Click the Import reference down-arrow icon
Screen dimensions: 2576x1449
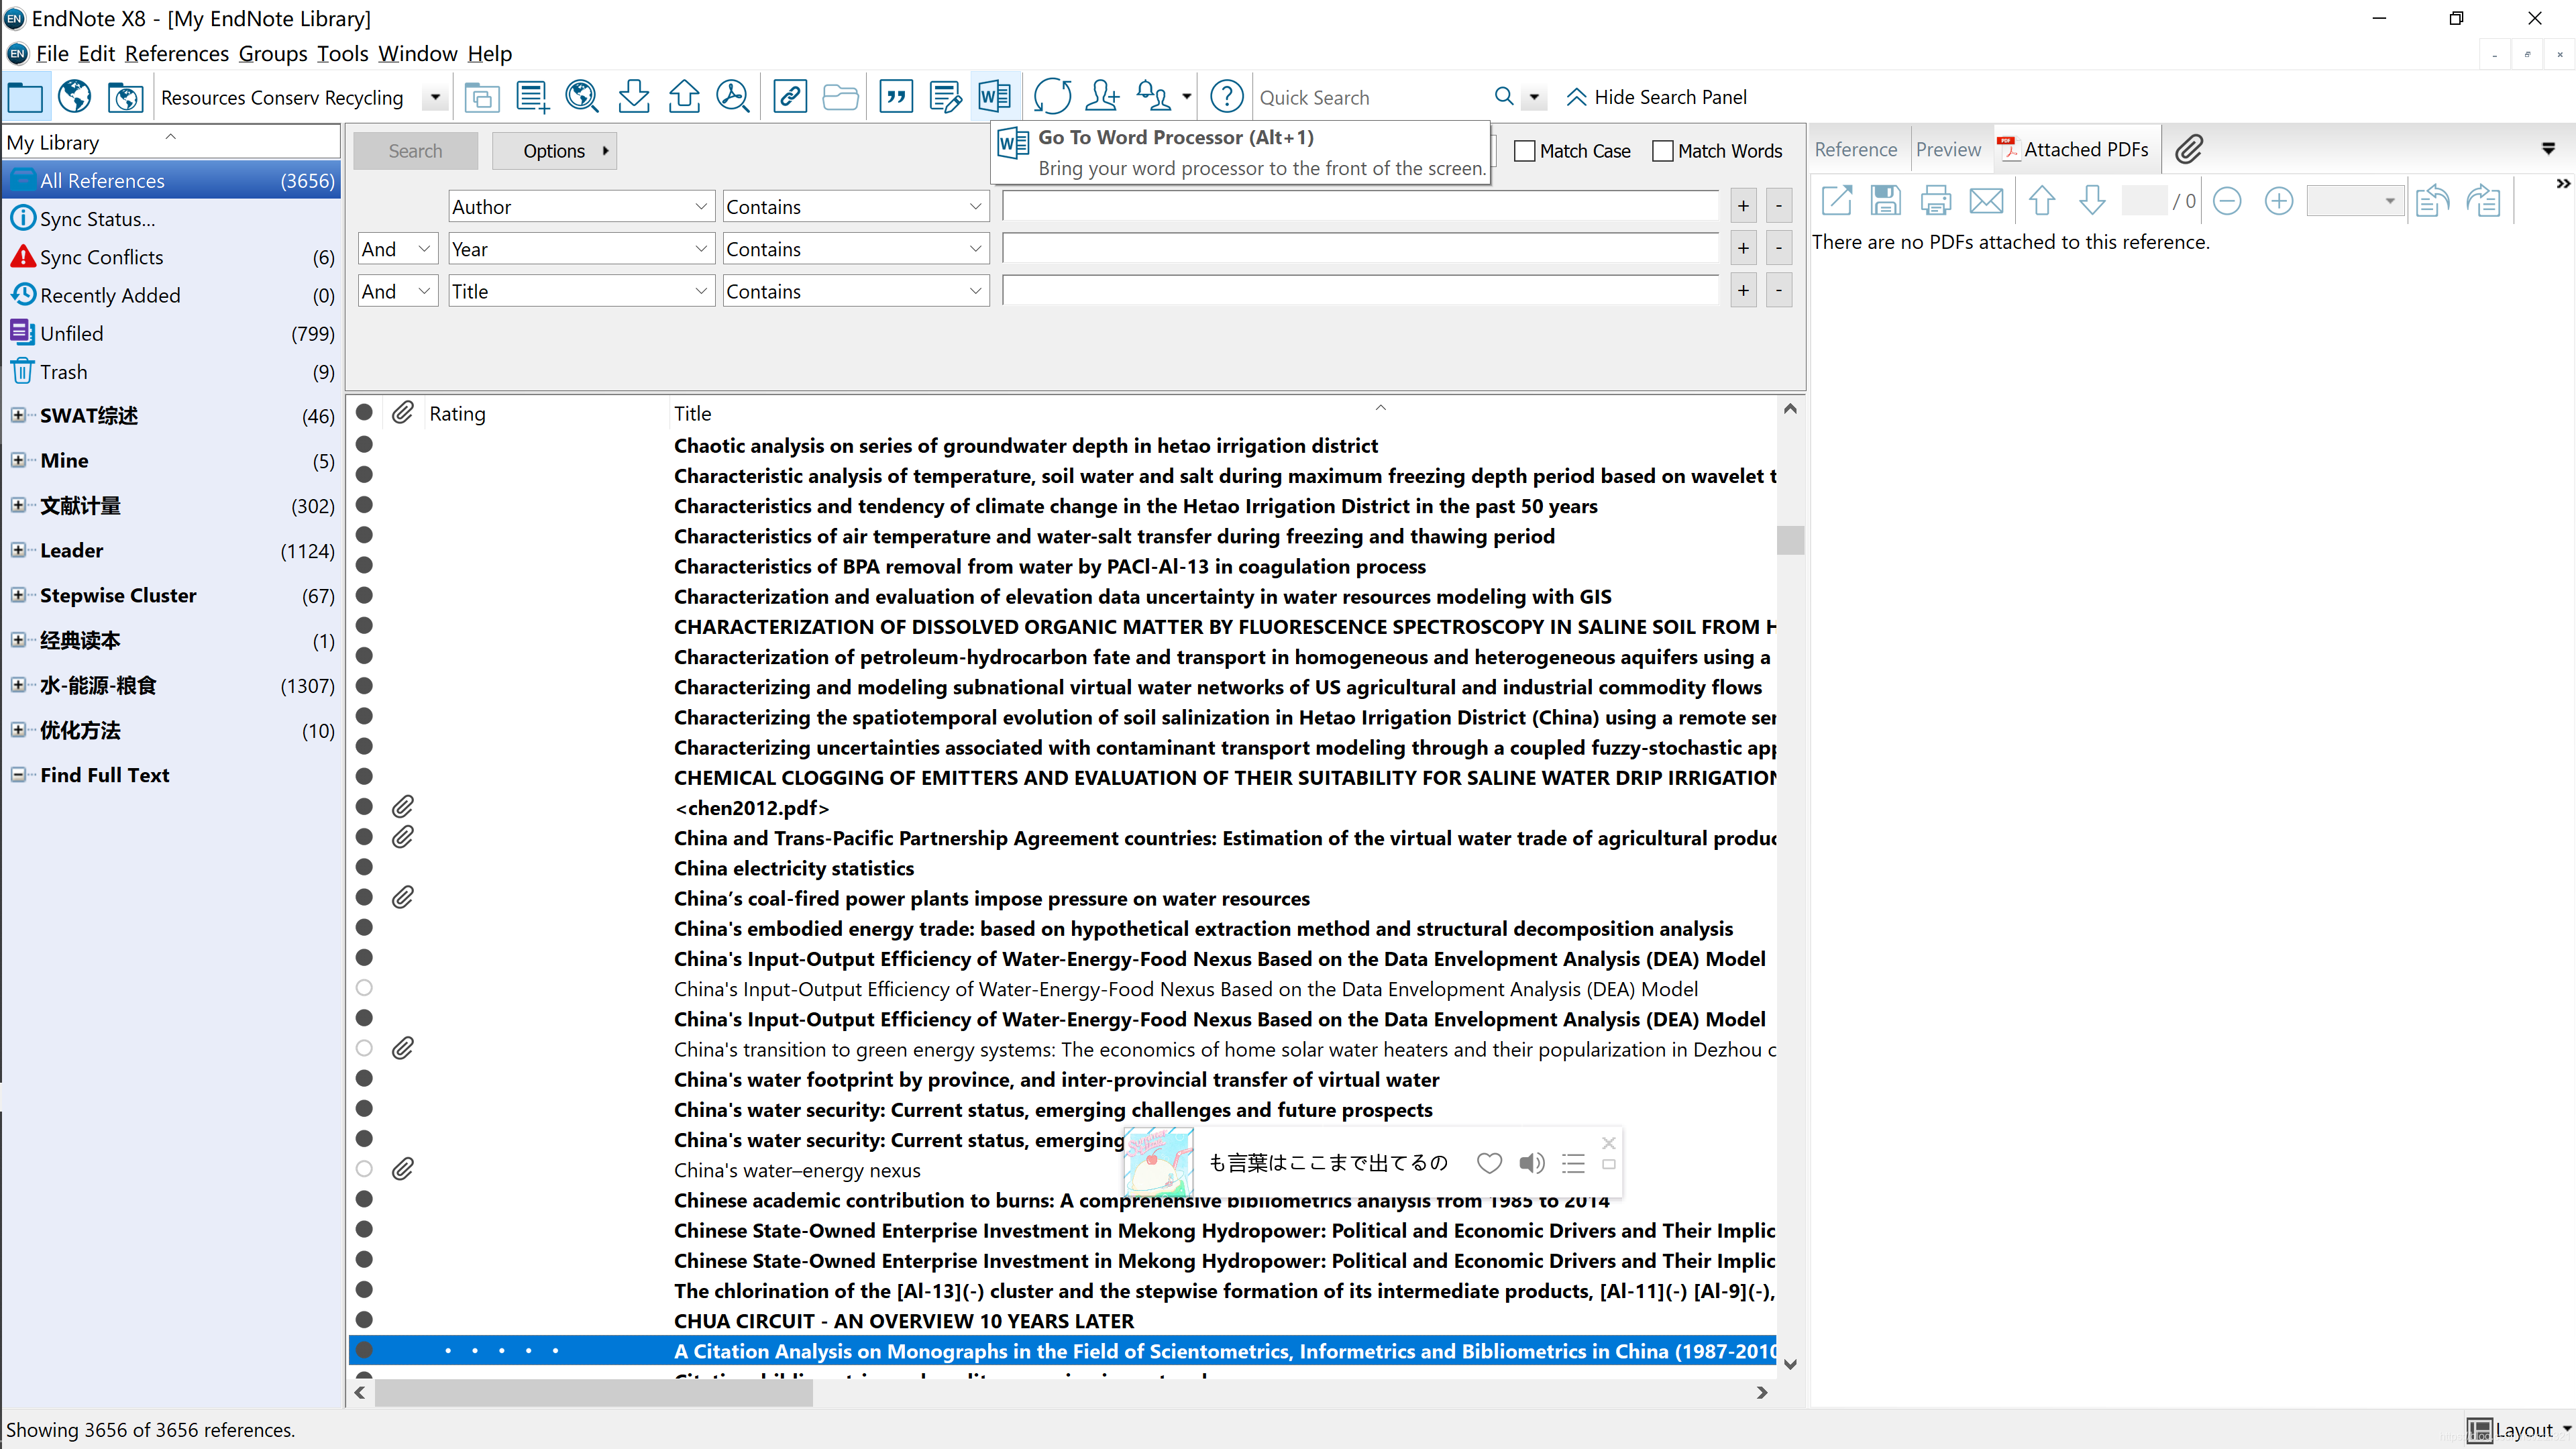633,97
